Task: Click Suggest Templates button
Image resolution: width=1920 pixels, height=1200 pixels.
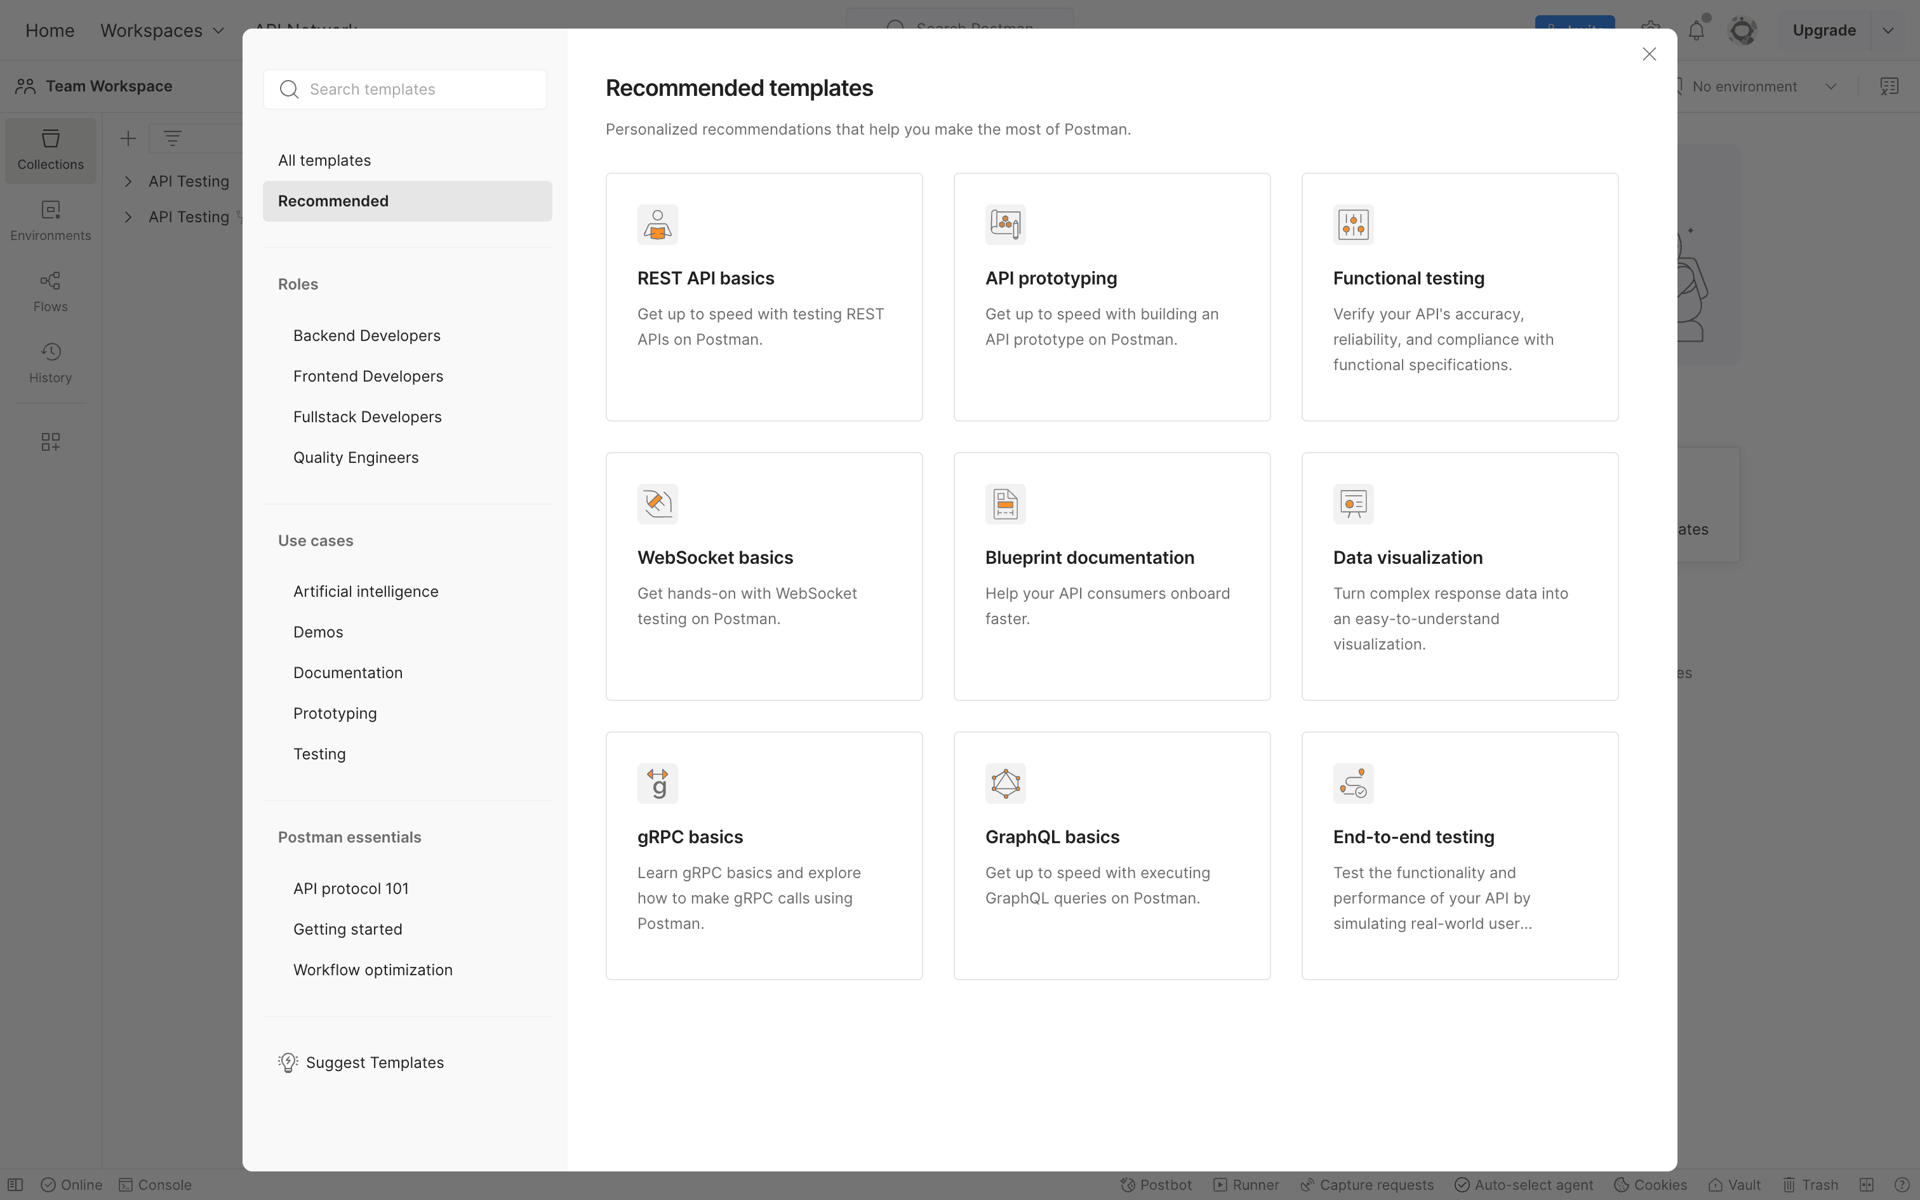Action: (361, 1062)
